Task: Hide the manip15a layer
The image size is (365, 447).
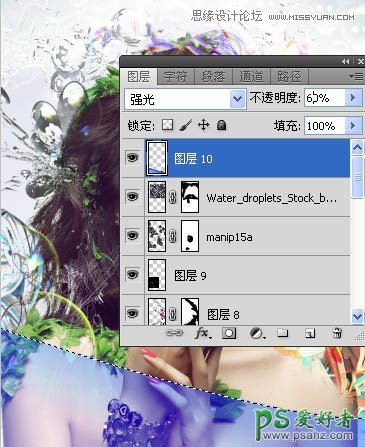Action: click(x=133, y=236)
